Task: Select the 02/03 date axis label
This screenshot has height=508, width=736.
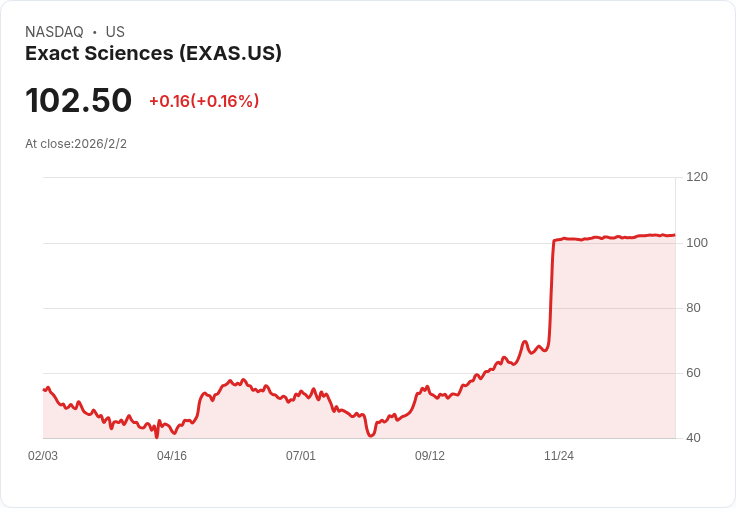Action: click(43, 456)
